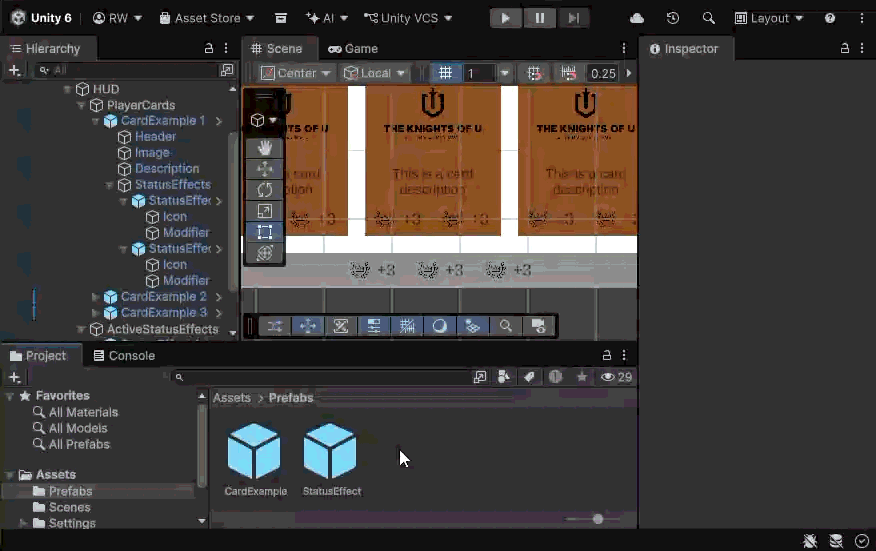The height and width of the screenshot is (551, 876).
Task: Open the AI menu
Action: click(327, 18)
